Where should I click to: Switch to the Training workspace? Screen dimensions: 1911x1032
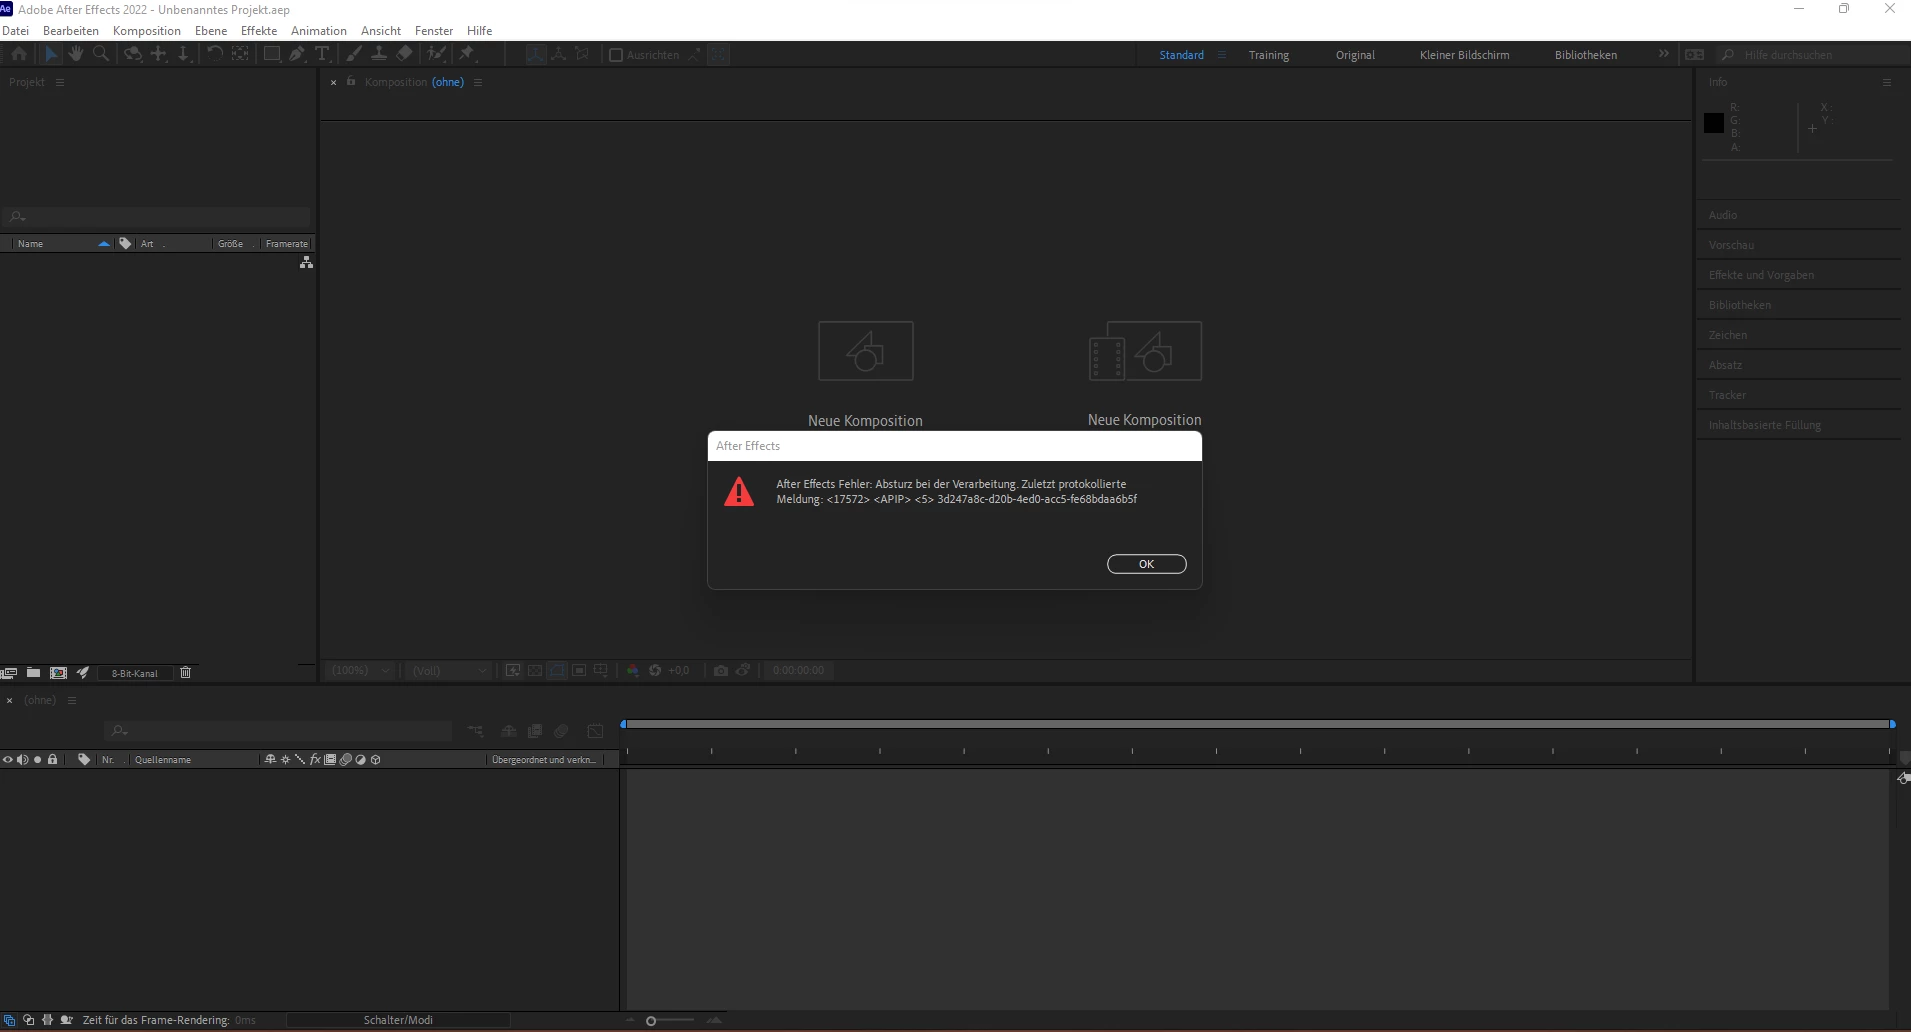tap(1268, 55)
